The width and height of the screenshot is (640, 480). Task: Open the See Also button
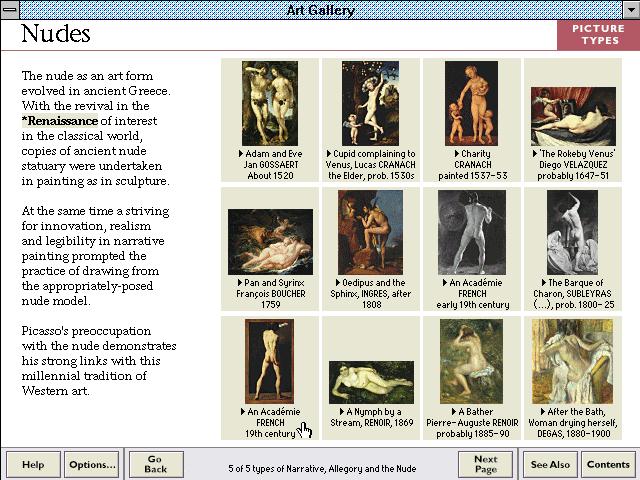click(x=550, y=464)
